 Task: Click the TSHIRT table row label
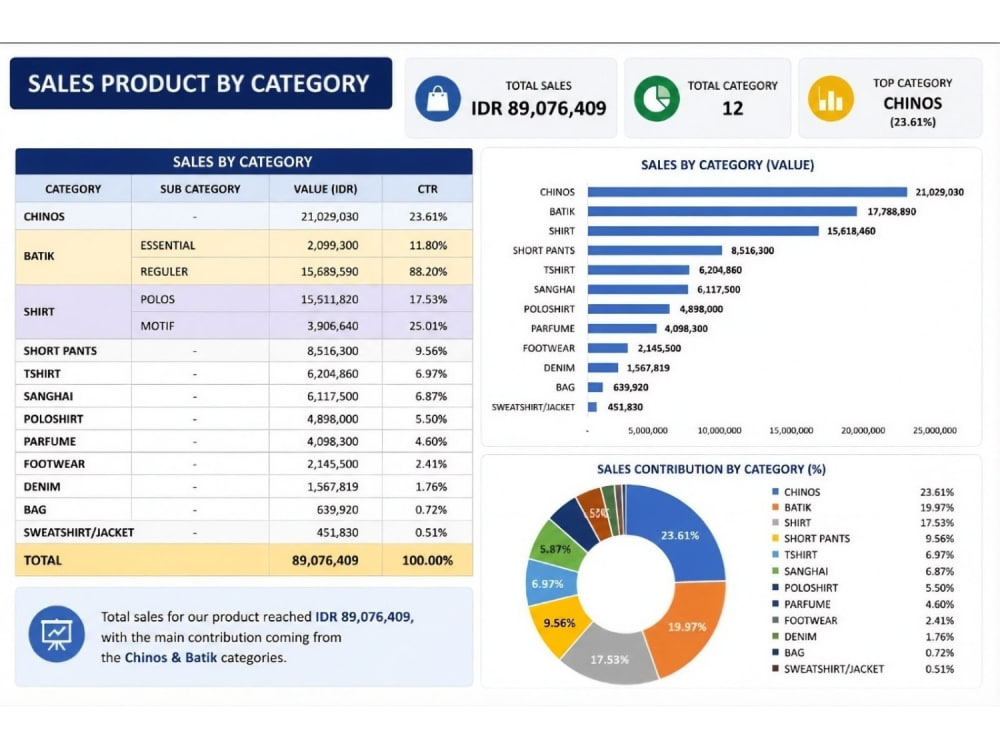[x=42, y=374]
